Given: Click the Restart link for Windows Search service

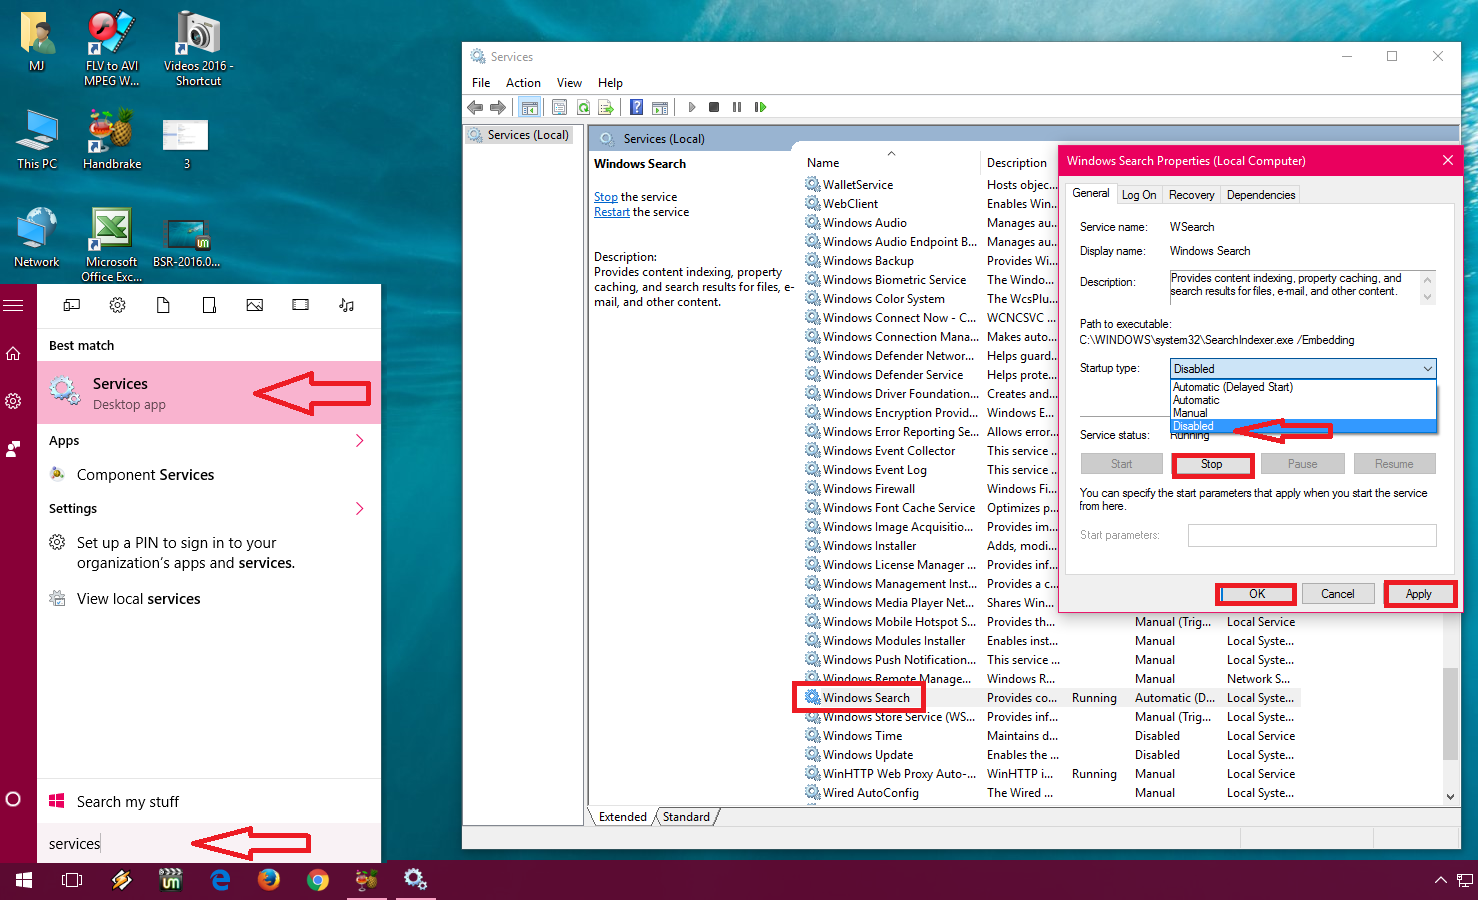Looking at the screenshot, I should point(611,211).
